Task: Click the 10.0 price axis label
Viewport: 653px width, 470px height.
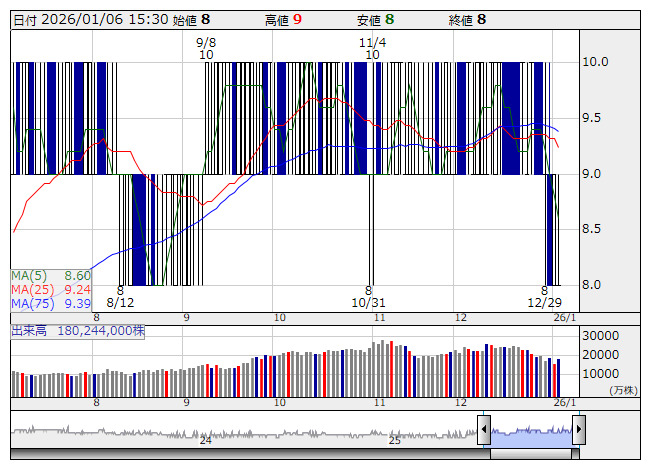Action: pyautogui.click(x=596, y=62)
